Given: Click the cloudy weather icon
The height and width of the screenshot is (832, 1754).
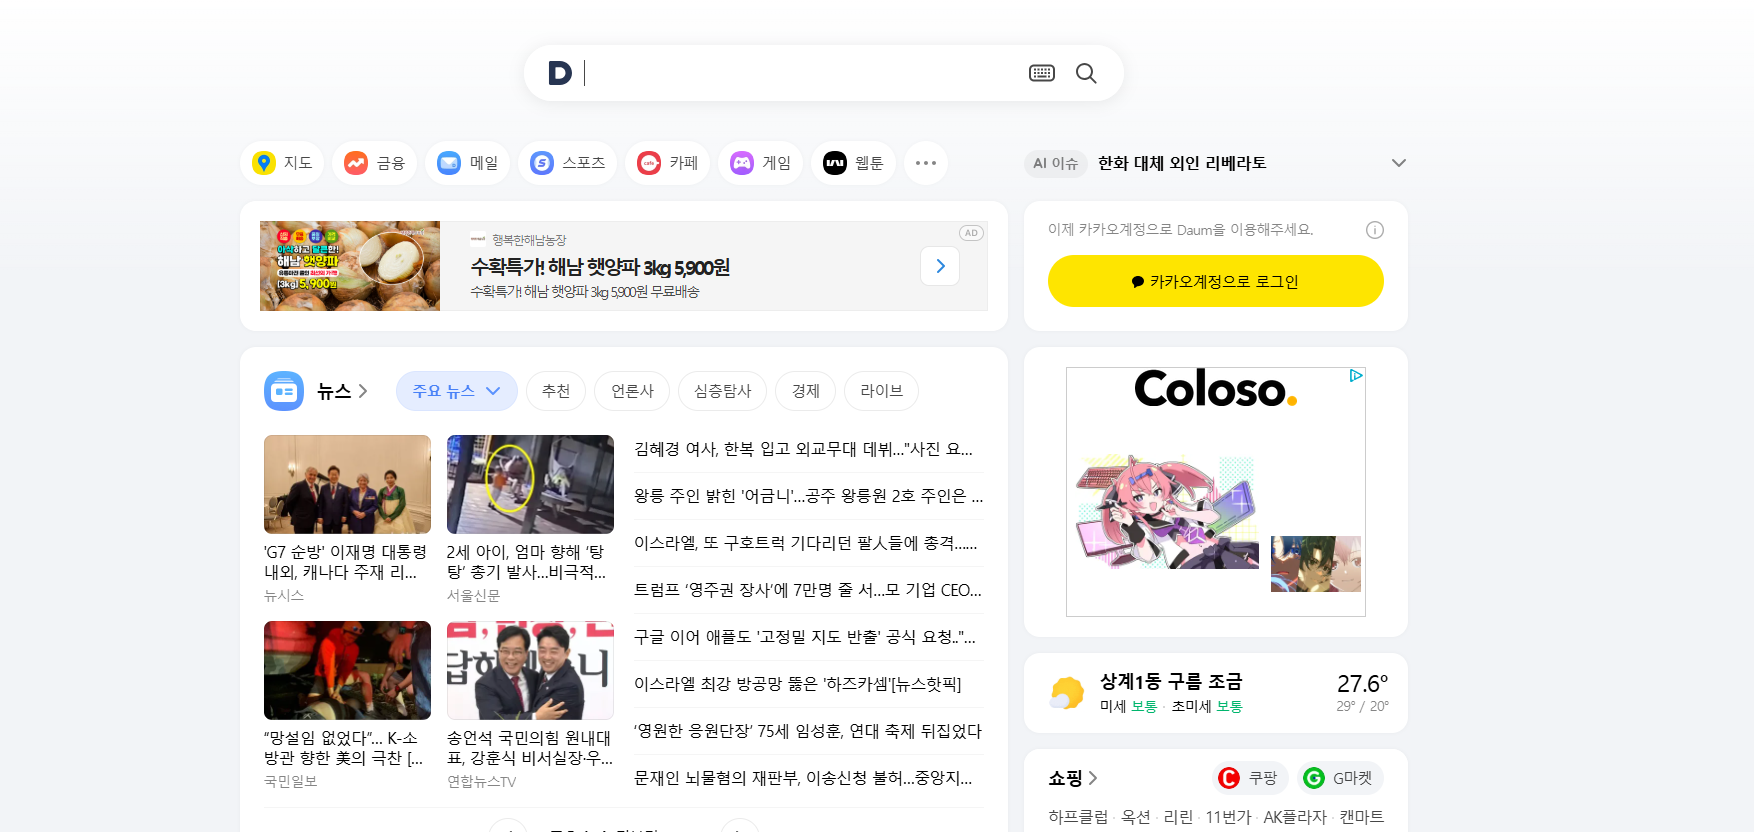Looking at the screenshot, I should coord(1067,692).
